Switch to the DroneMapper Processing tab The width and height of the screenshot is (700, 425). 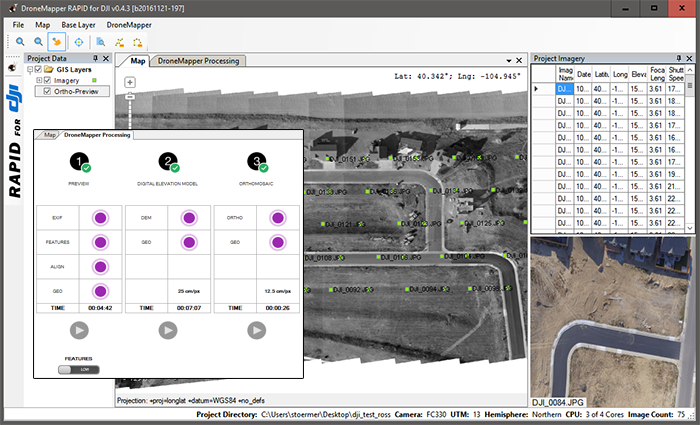pyautogui.click(x=198, y=61)
